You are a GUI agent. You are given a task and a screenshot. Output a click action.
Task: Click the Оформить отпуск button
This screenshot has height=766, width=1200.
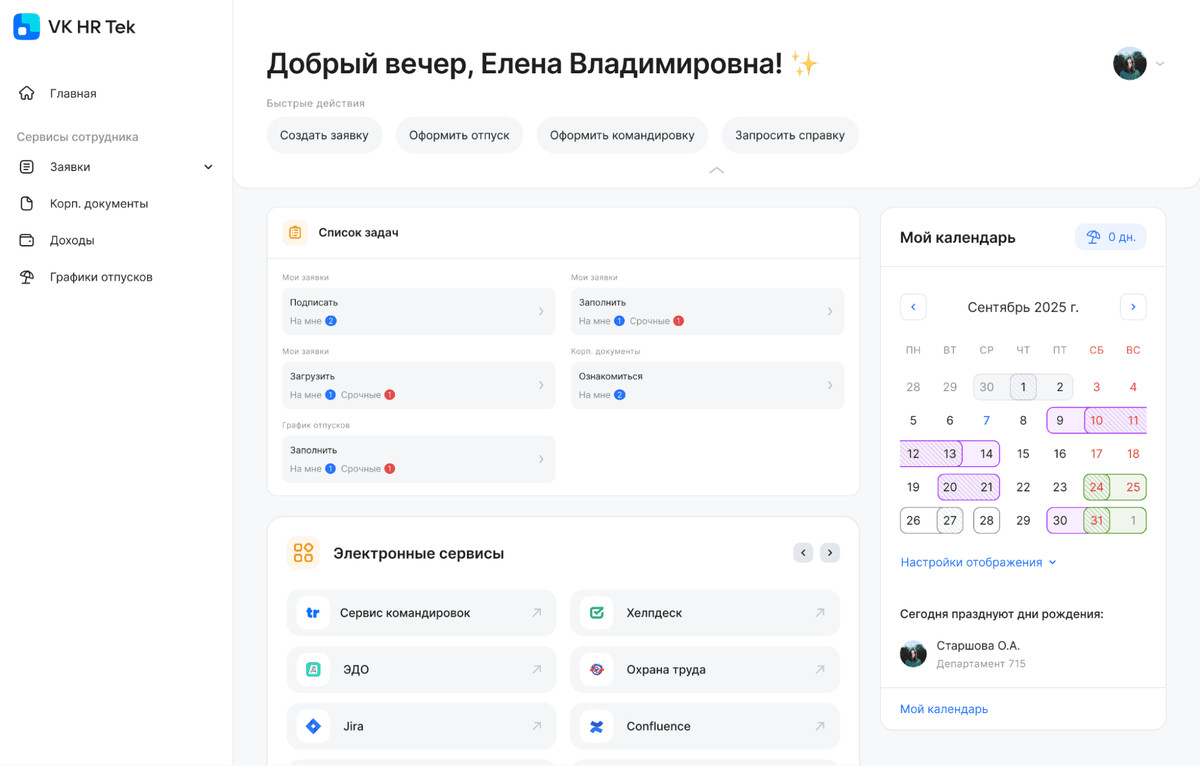click(459, 135)
